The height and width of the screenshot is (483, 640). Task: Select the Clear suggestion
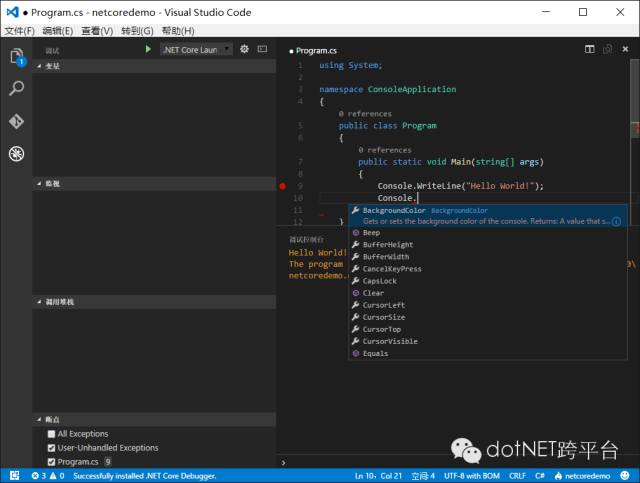point(487,293)
